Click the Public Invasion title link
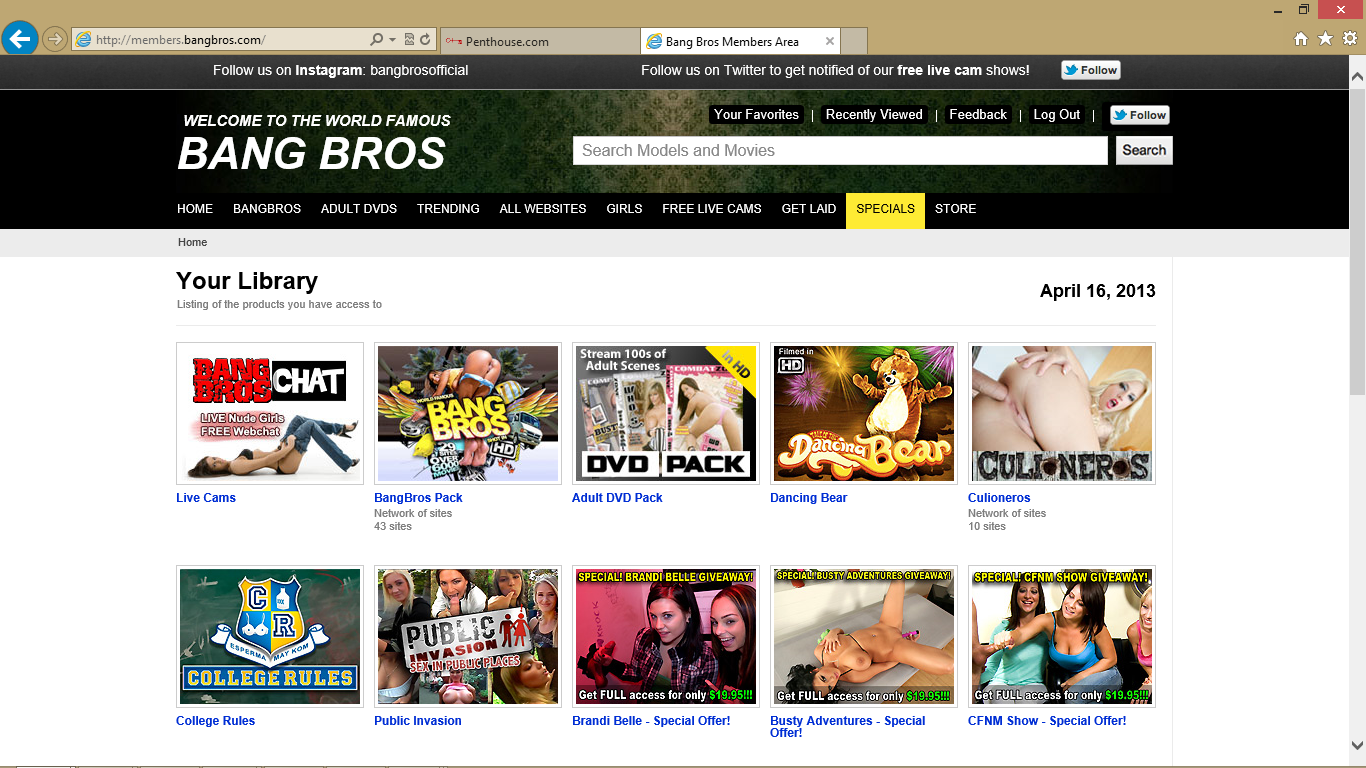Viewport: 1366px width, 768px height. tap(418, 721)
